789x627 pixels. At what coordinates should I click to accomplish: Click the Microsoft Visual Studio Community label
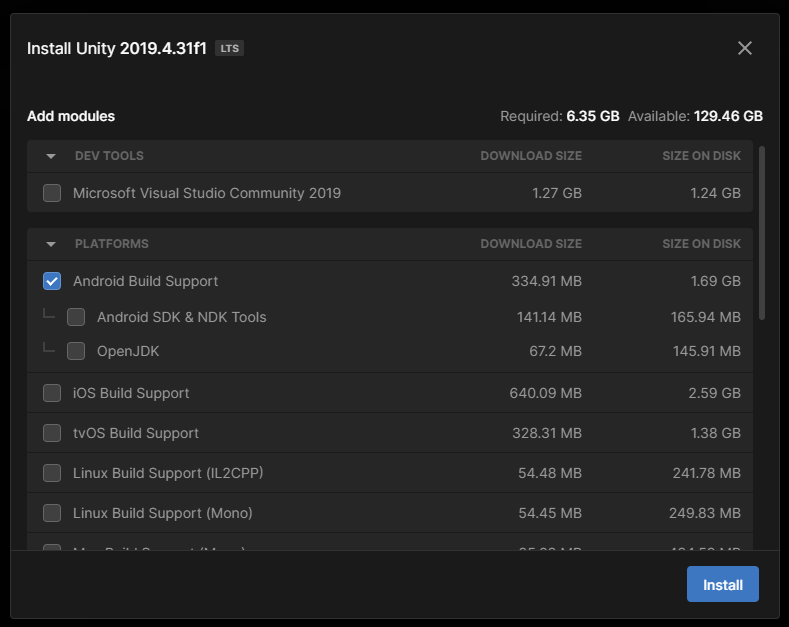click(x=206, y=193)
